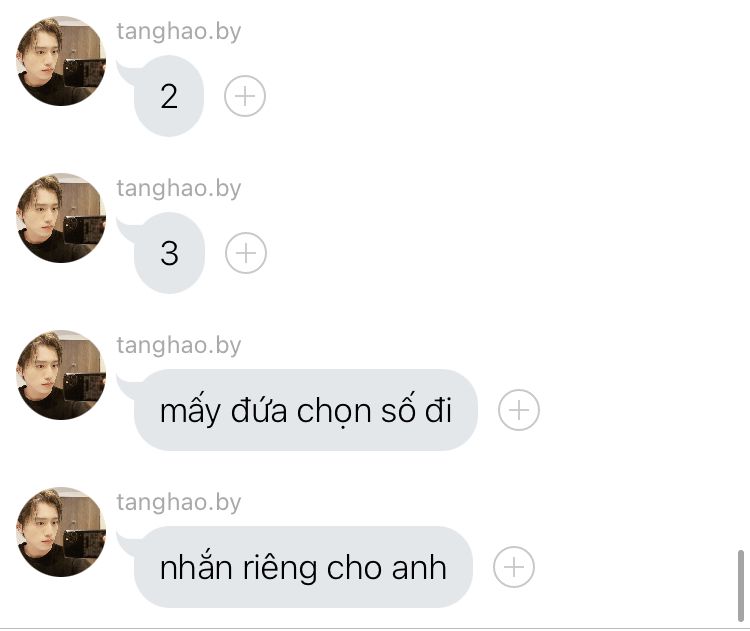
Task: Select the "2" message bubble
Action: click(169, 96)
